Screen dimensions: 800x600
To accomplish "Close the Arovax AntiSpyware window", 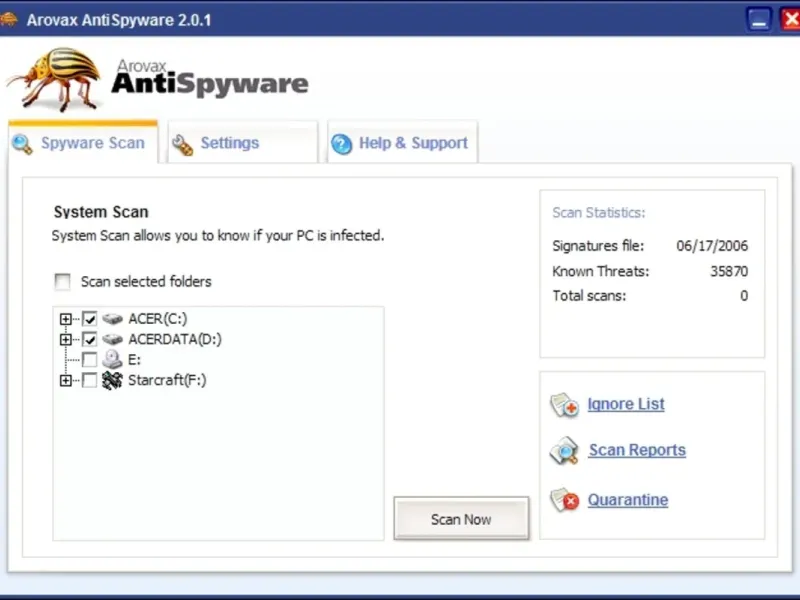I will (790, 20).
